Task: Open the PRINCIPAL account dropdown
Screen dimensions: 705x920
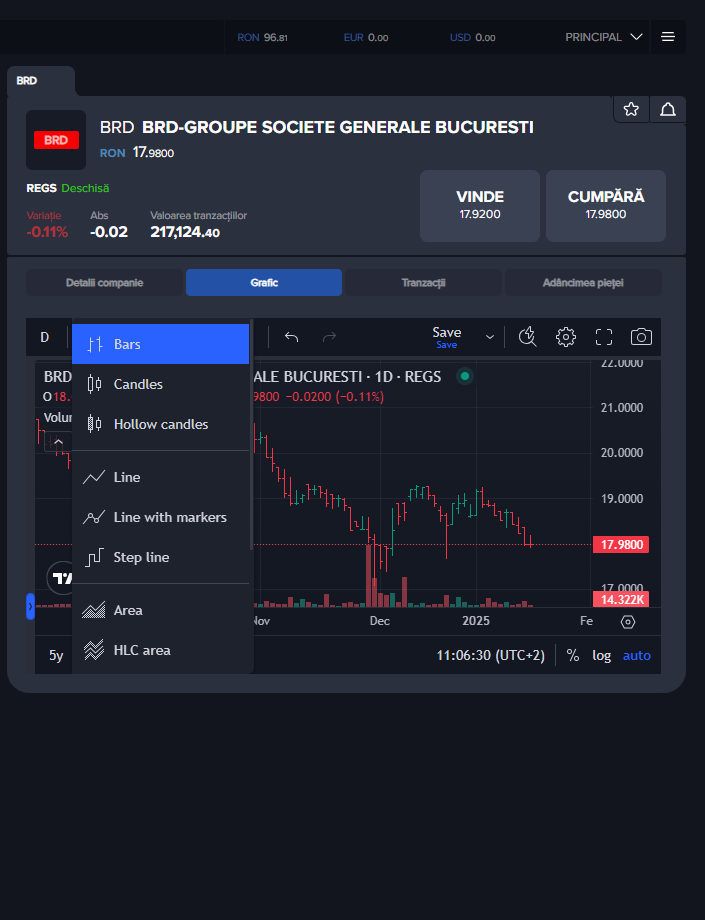Action: tap(604, 37)
